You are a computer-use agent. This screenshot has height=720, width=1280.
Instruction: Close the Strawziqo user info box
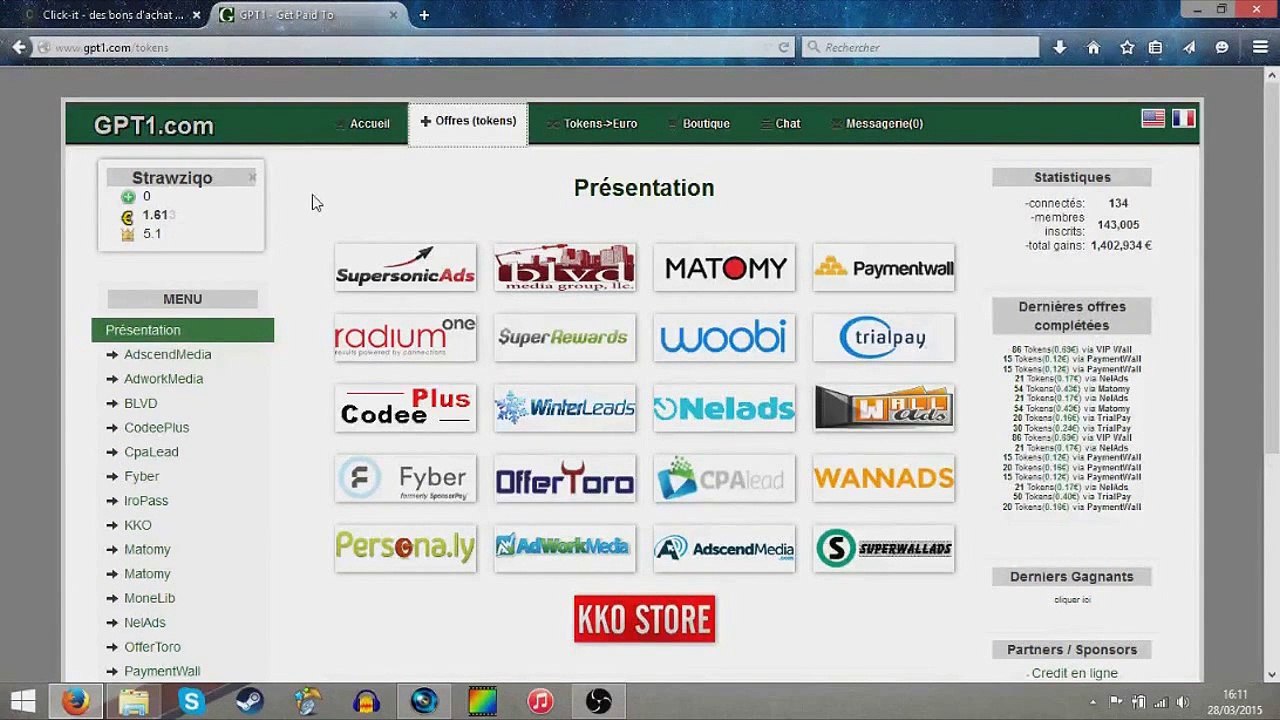point(252,177)
